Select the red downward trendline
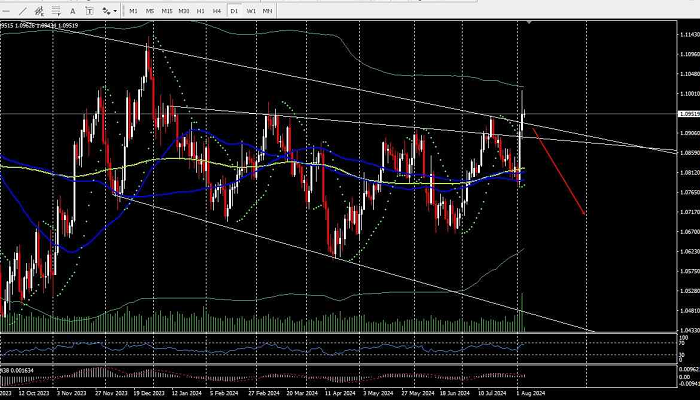 click(x=558, y=170)
